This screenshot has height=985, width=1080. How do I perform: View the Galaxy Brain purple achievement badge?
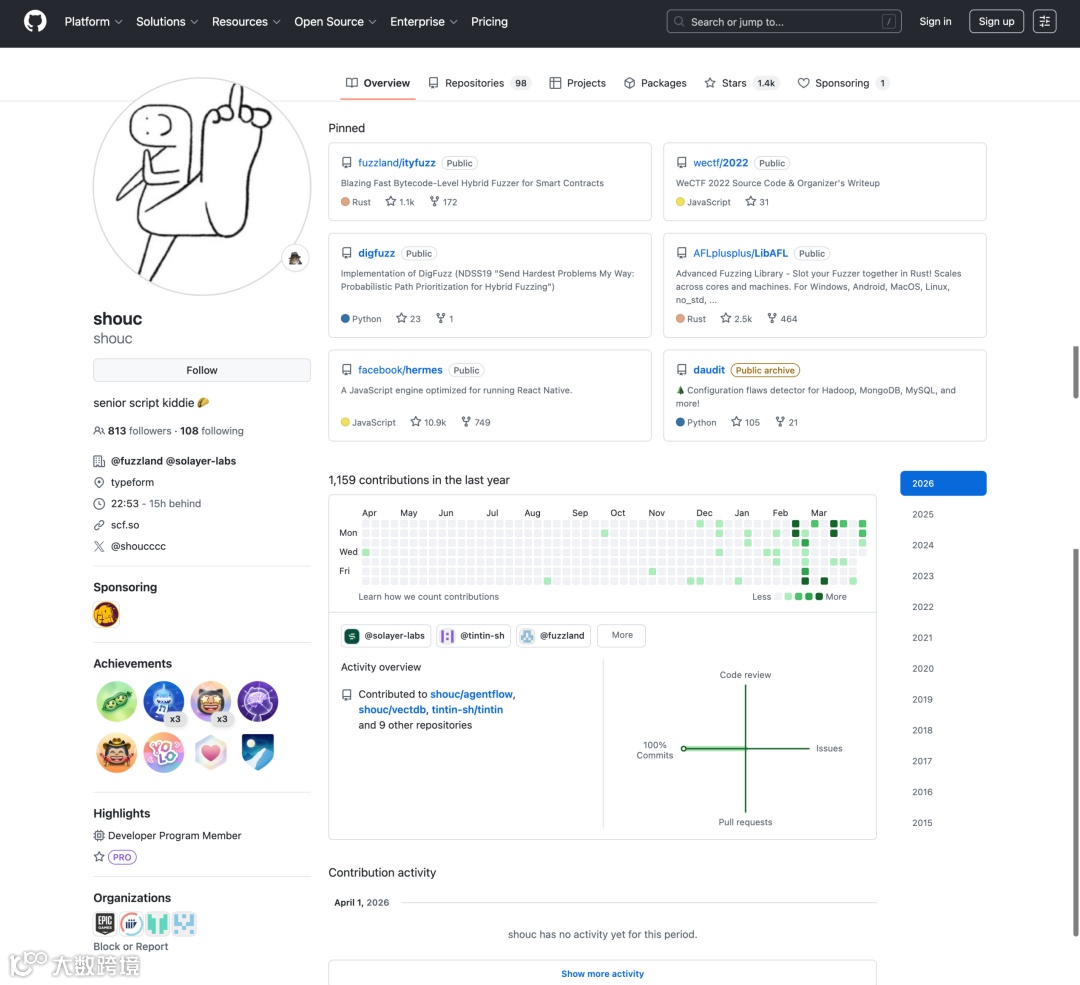258,701
